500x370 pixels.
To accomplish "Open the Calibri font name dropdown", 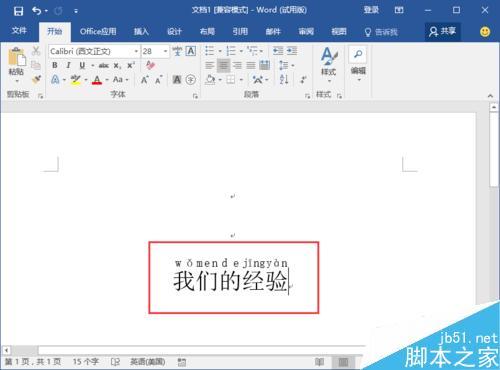I will 136,51.
